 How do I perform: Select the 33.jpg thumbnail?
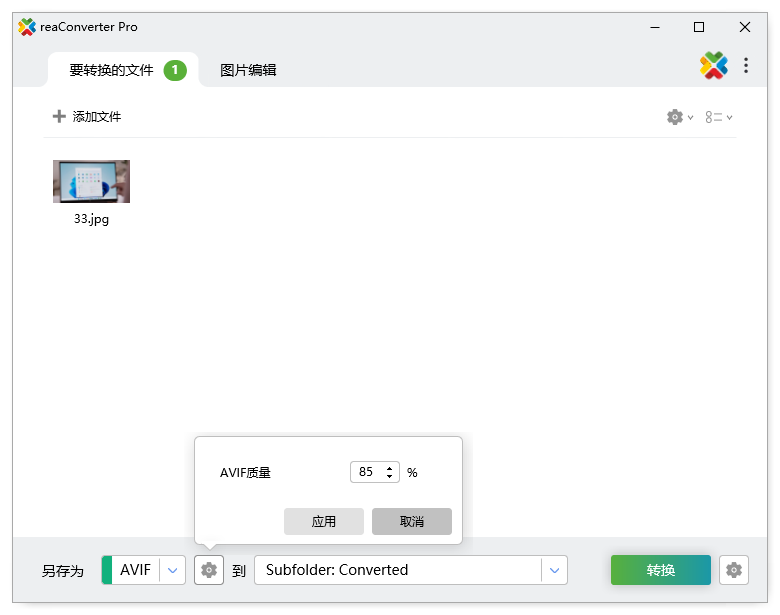[x=92, y=181]
